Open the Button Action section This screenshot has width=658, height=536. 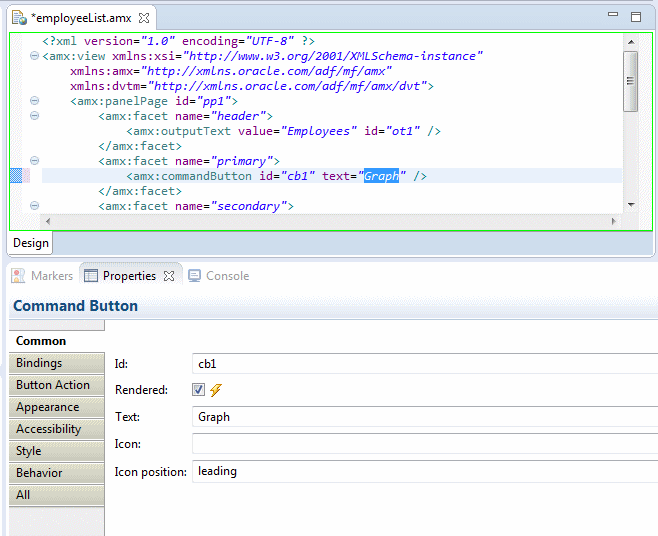coord(57,385)
